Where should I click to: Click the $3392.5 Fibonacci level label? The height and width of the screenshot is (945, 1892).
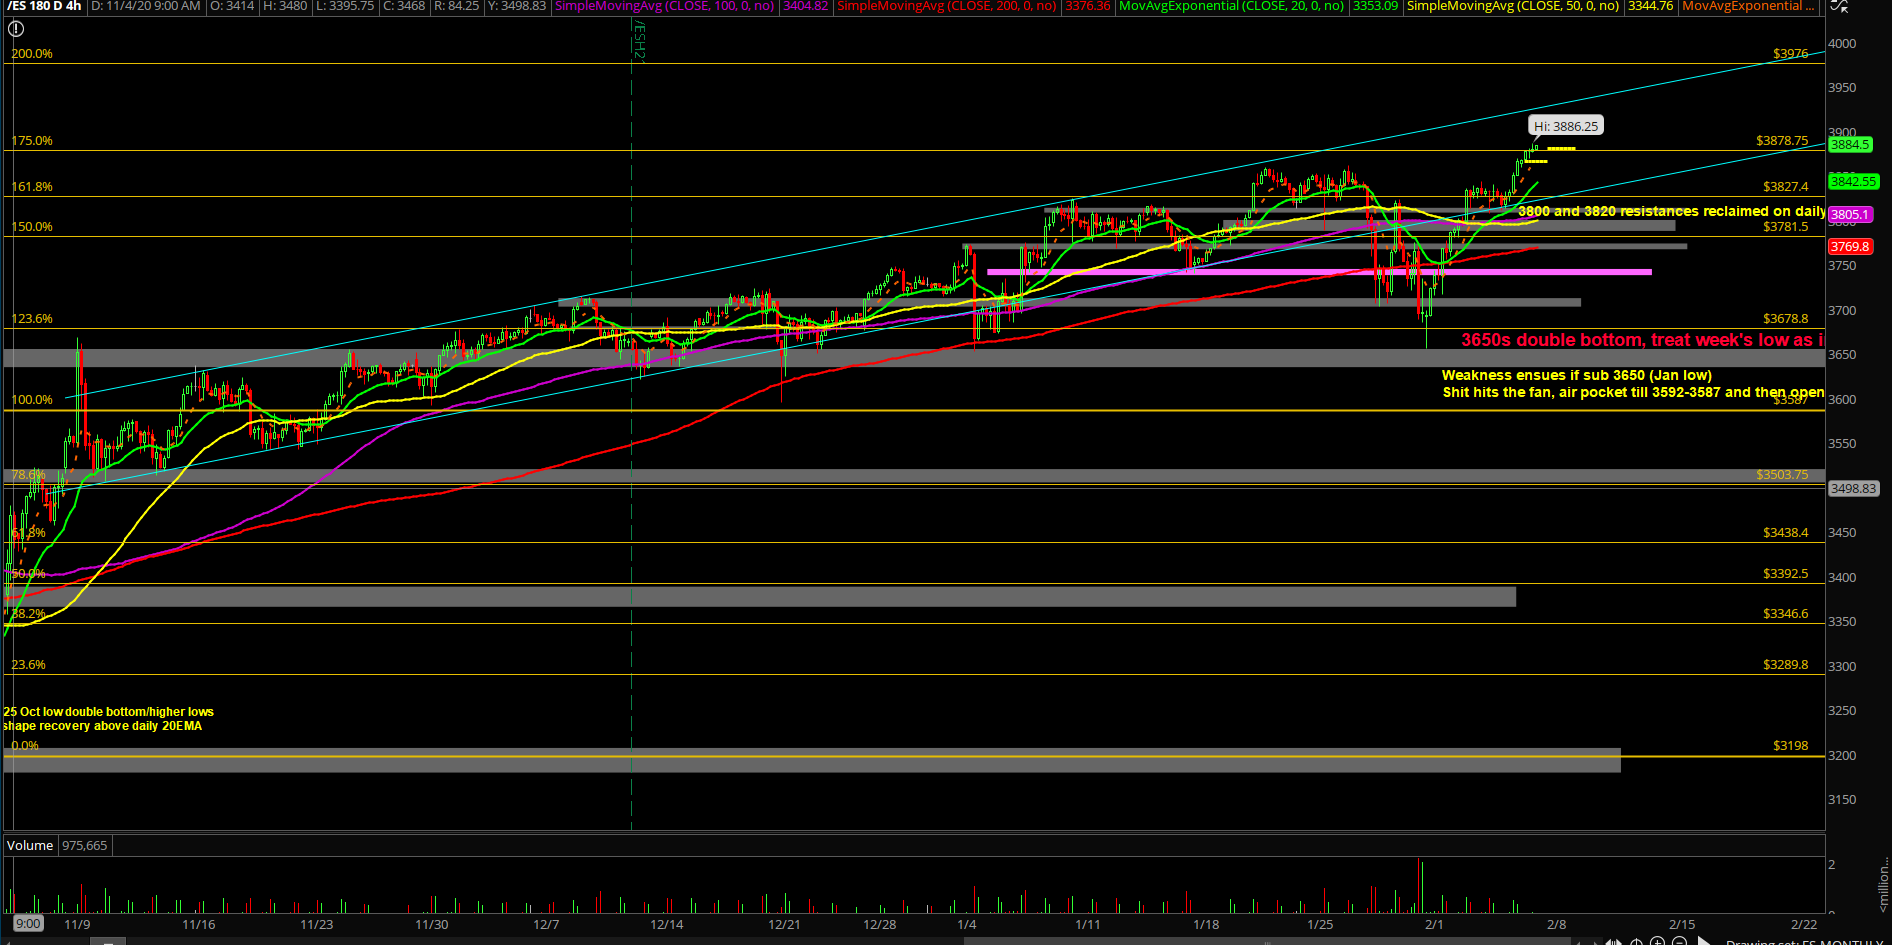click(1785, 574)
